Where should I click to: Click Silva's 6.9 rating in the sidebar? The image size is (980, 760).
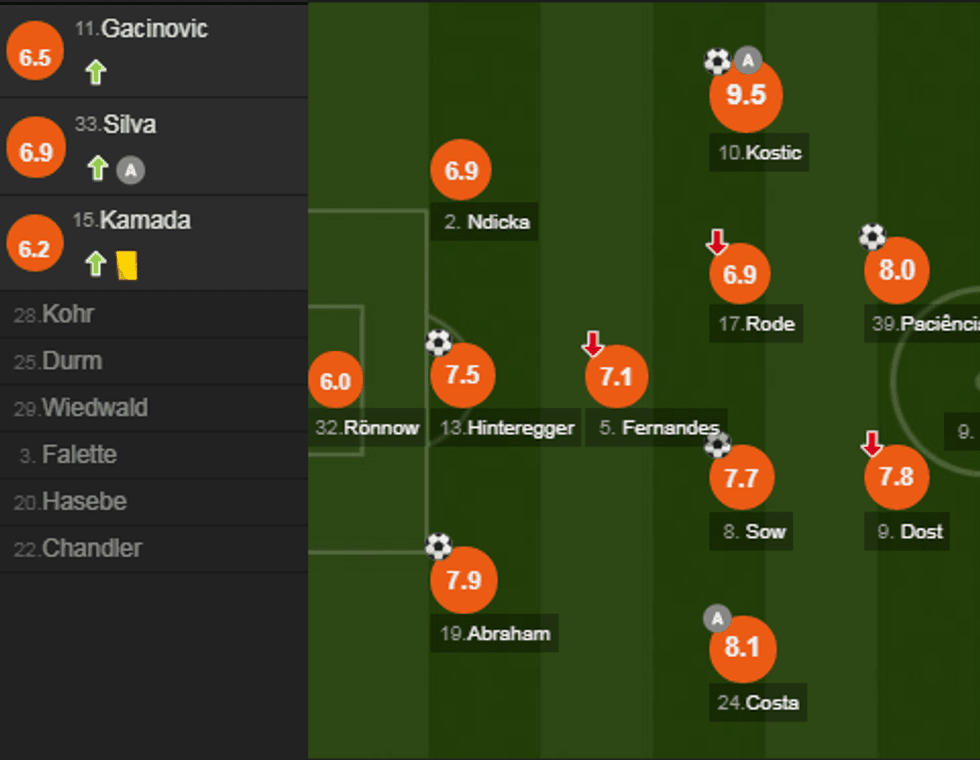point(35,153)
